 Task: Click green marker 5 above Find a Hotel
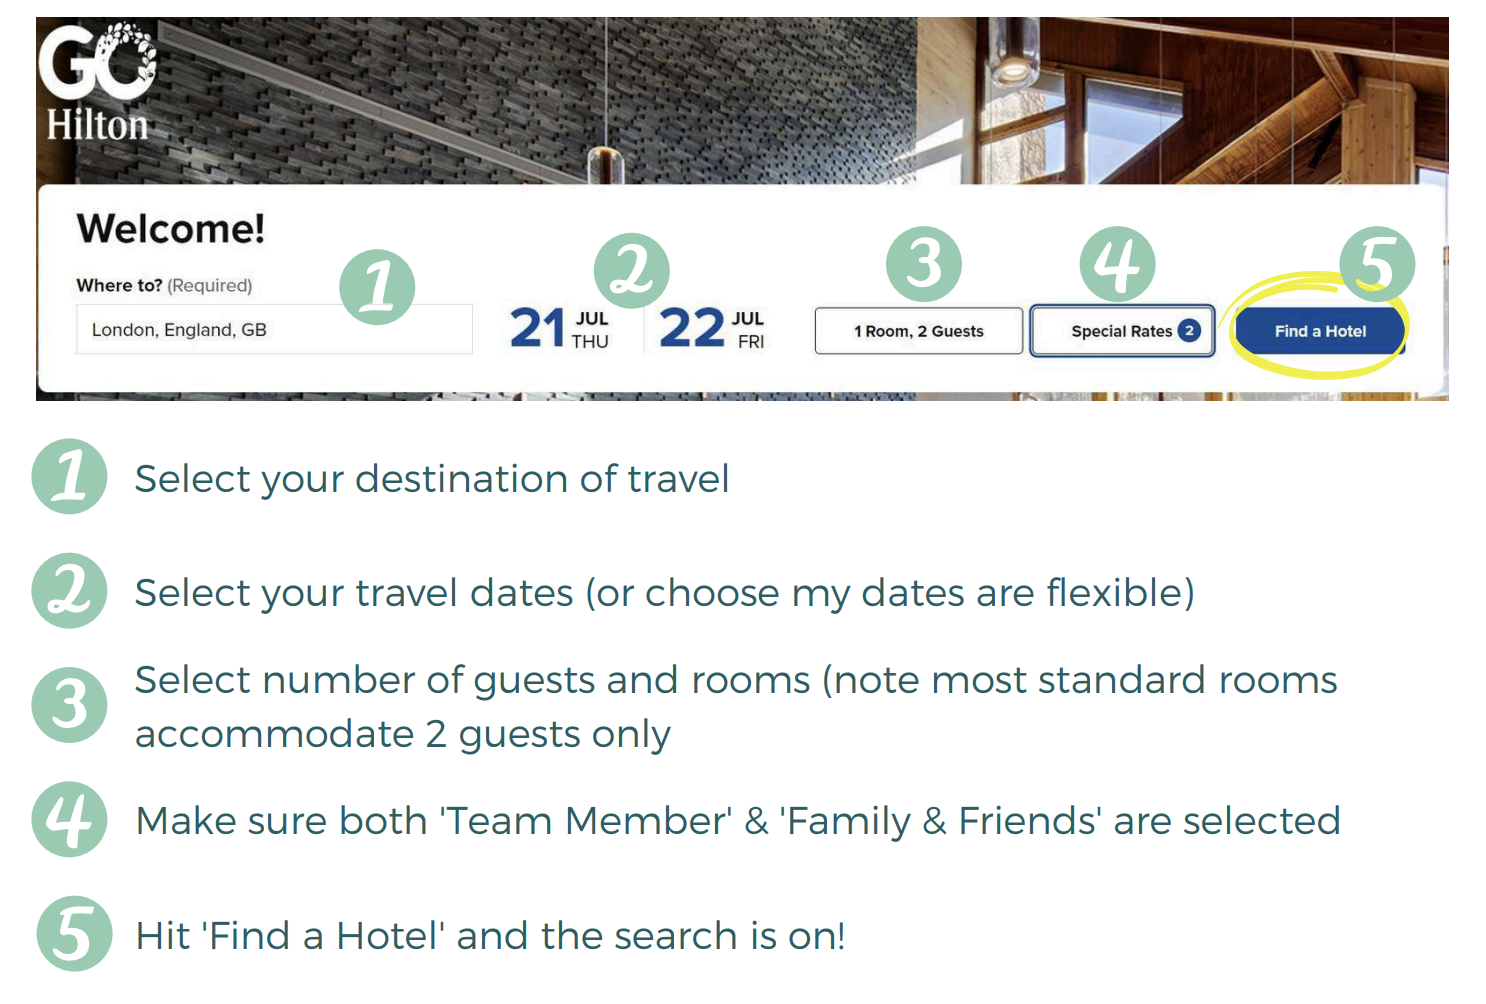tap(1377, 264)
